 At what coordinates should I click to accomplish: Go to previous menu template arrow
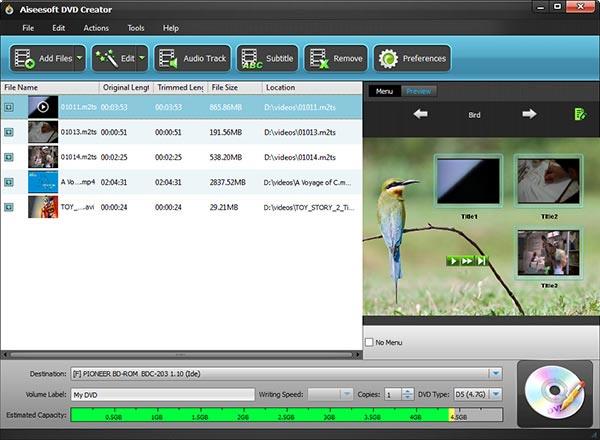tap(421, 114)
